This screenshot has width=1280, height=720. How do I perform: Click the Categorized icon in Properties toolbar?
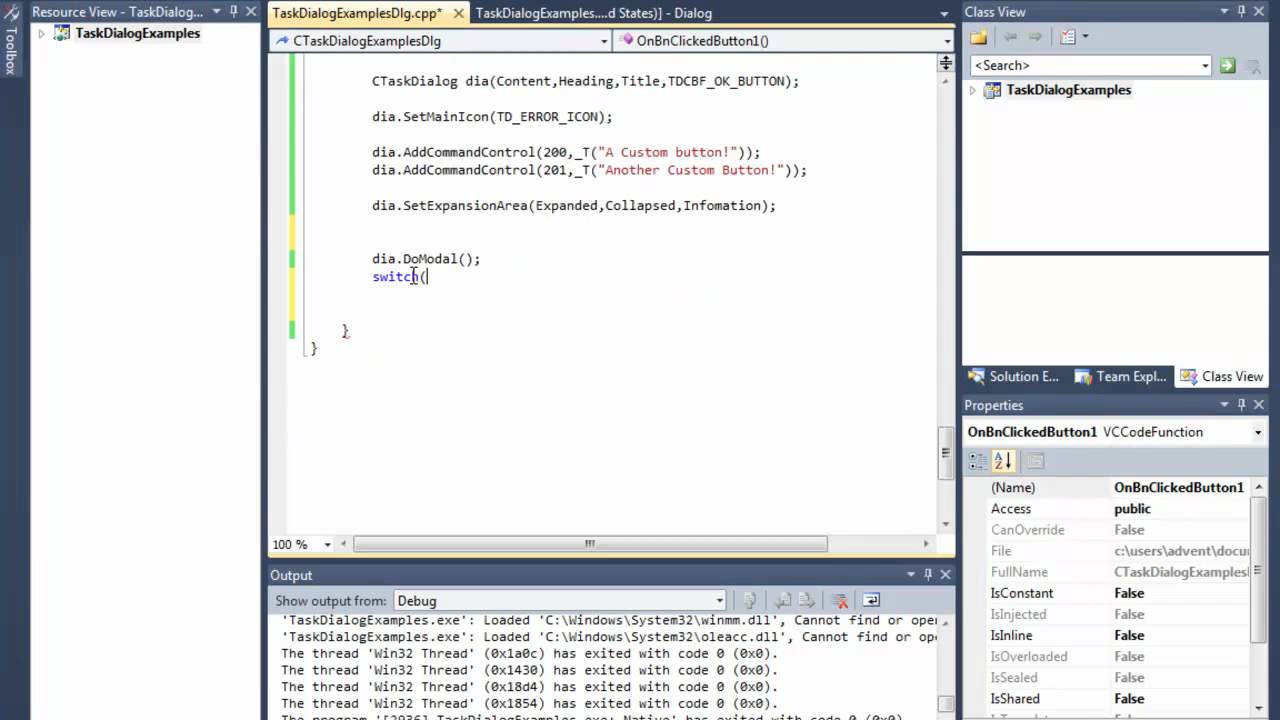click(x=978, y=461)
